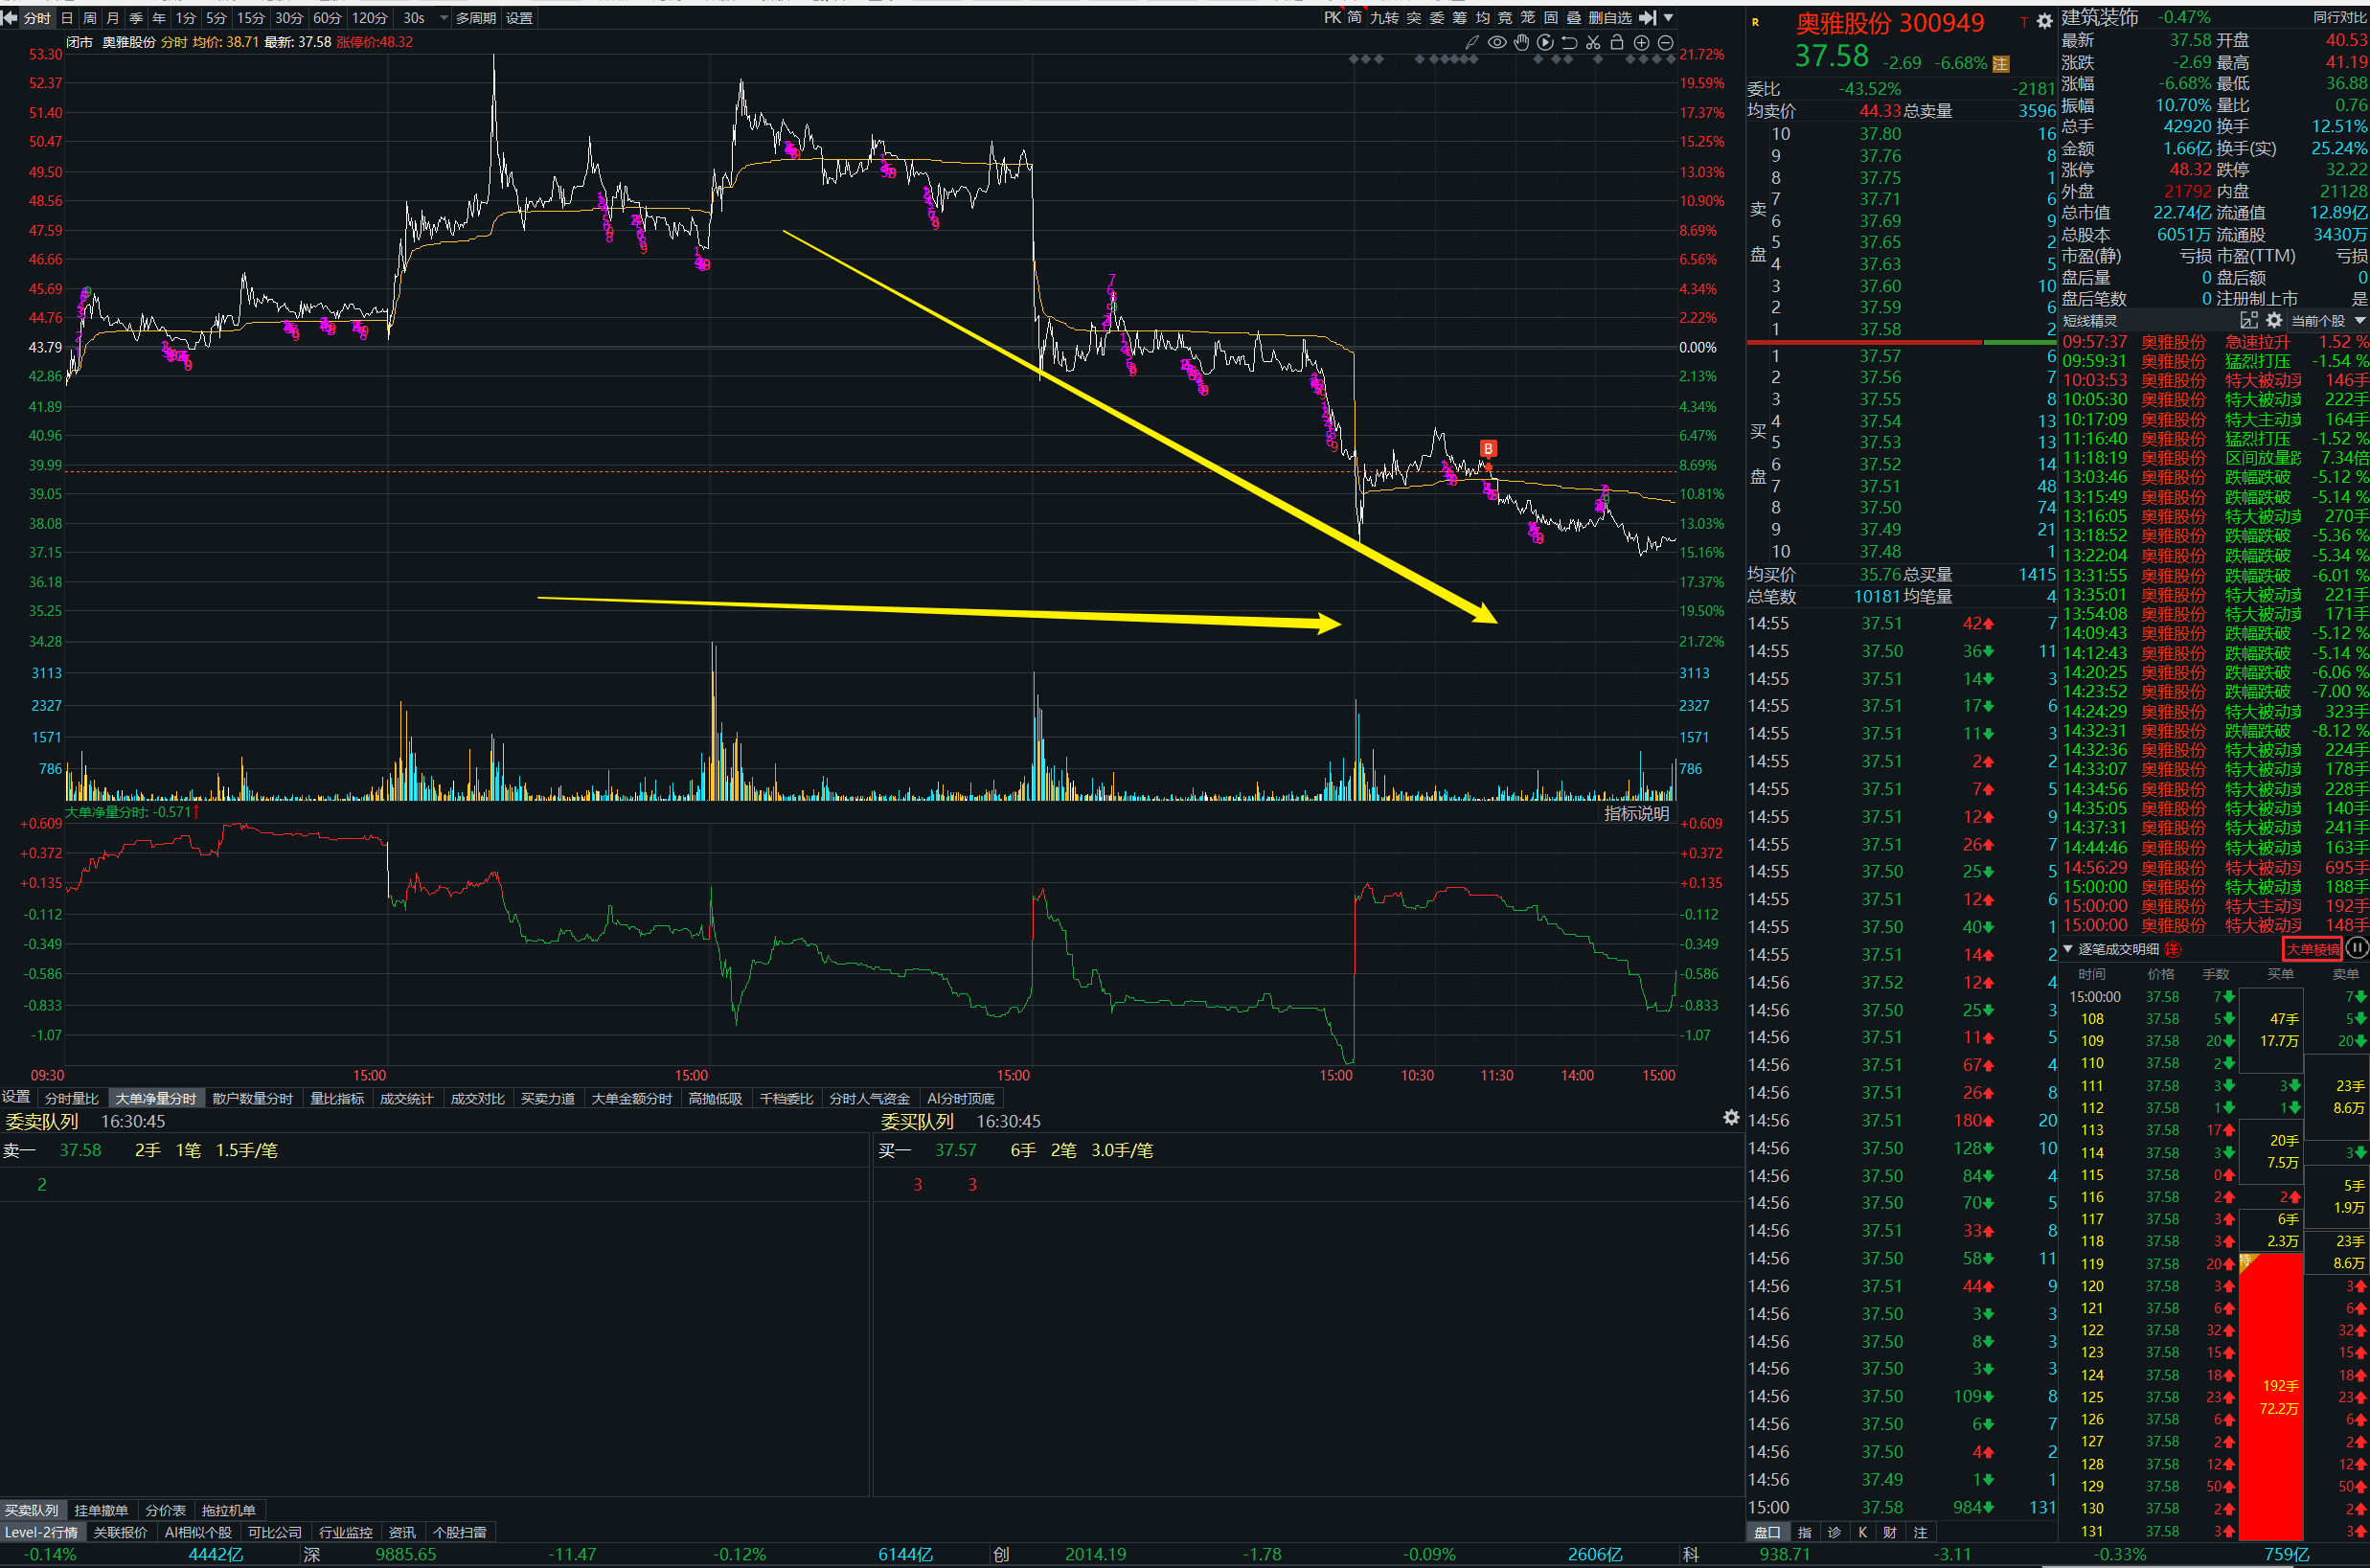Click the undo arrow icon

click(x=1569, y=42)
